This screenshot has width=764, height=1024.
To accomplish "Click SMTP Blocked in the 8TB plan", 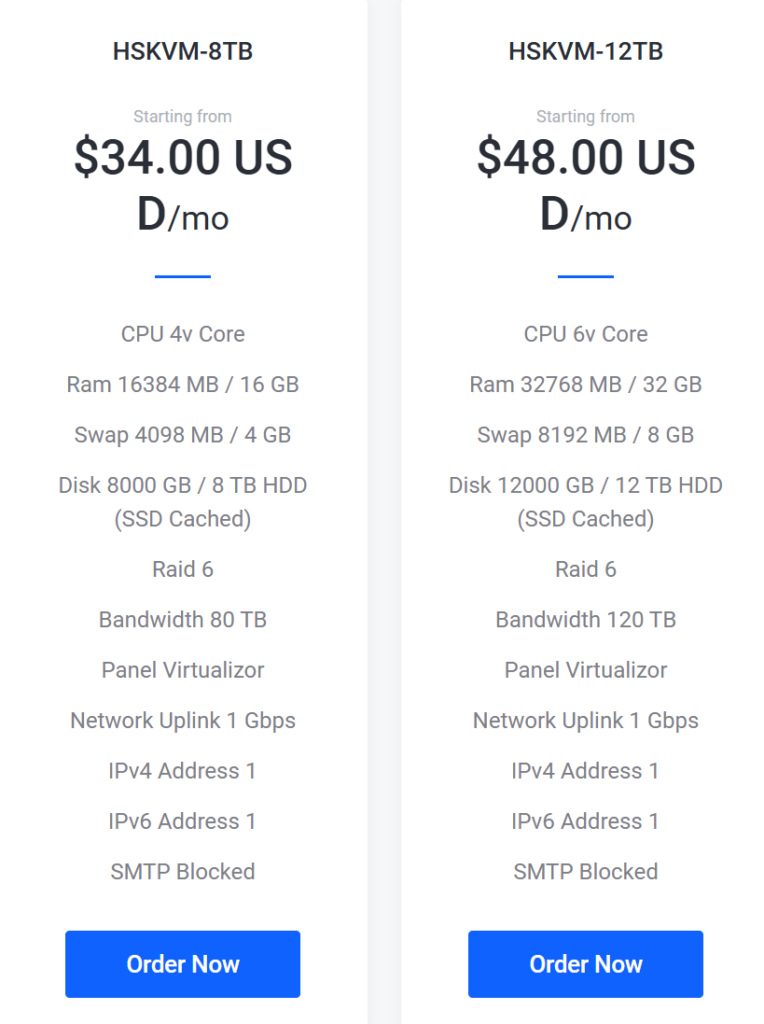I will click(183, 872).
